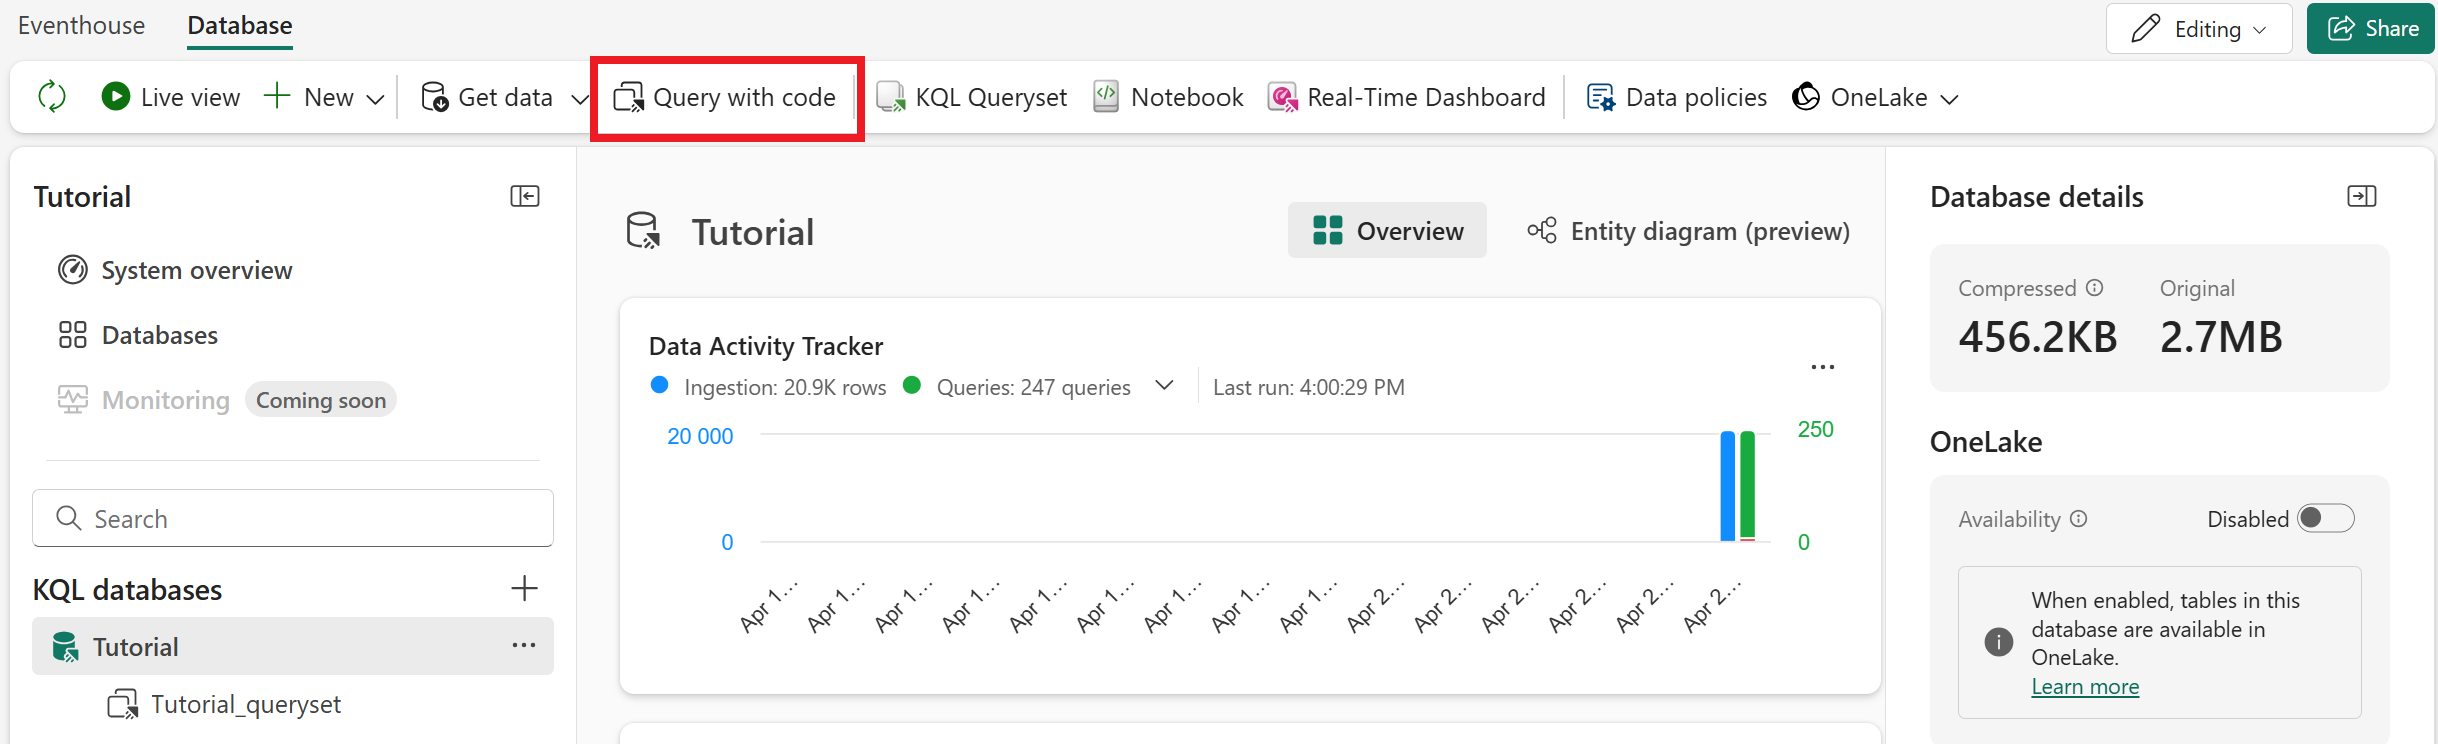The image size is (2438, 744).
Task: Click the Coming soon badge
Action: (321, 400)
